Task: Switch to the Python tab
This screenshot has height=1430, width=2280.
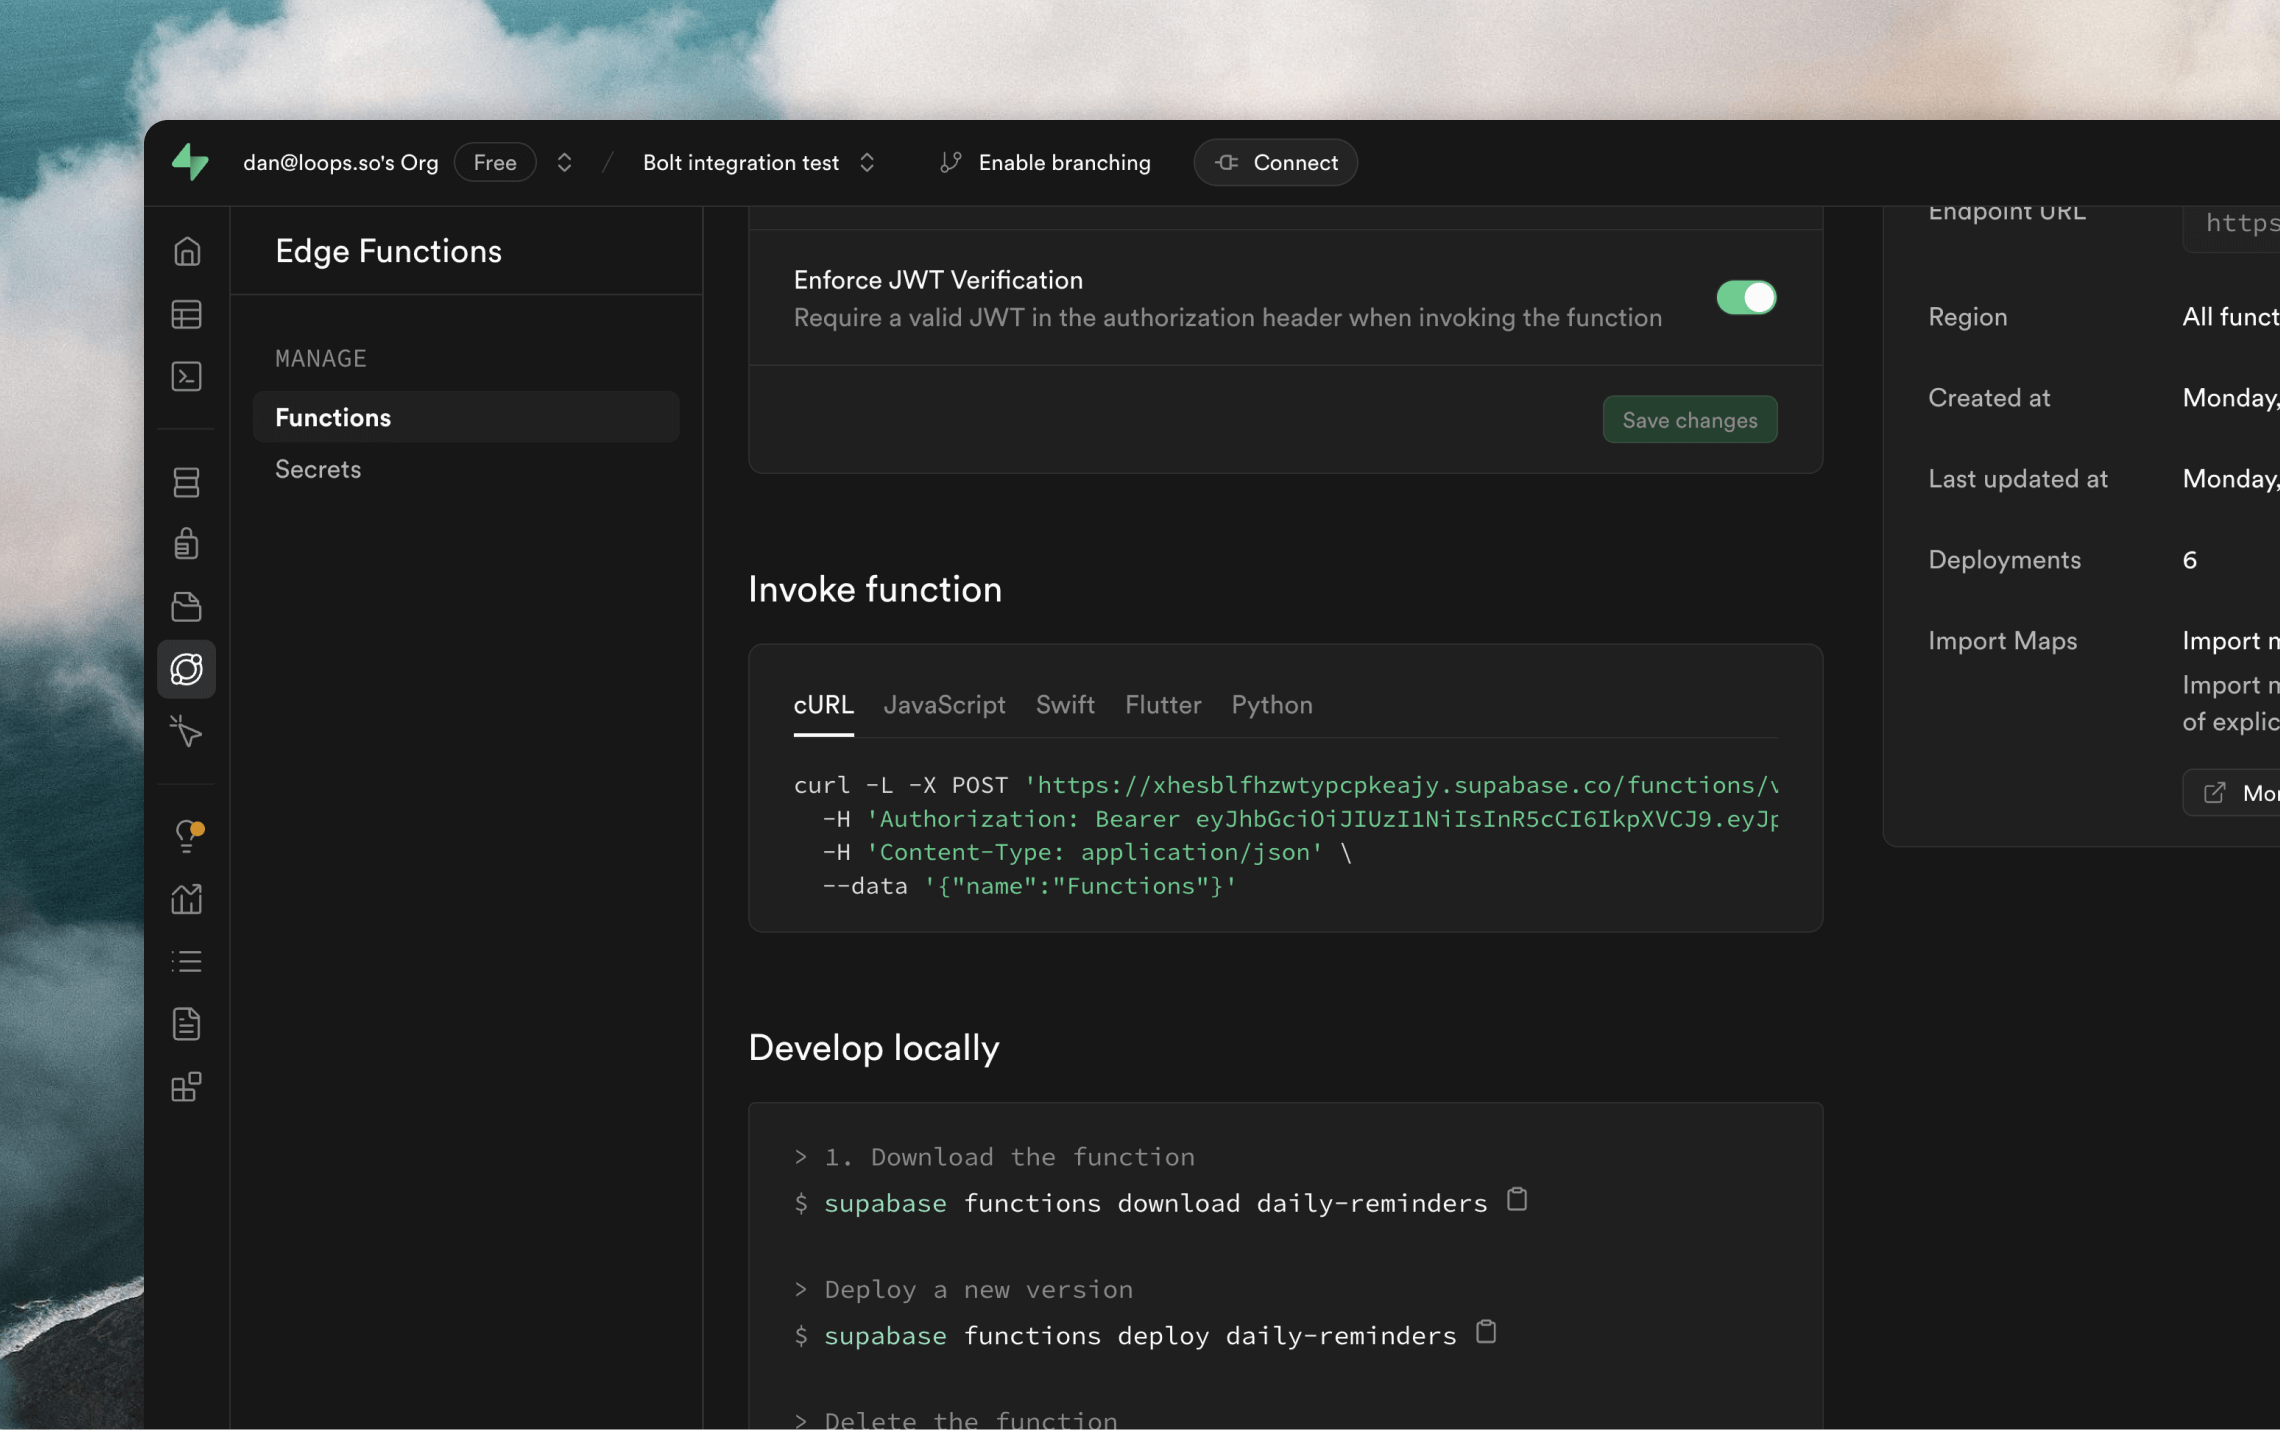Action: tap(1272, 705)
